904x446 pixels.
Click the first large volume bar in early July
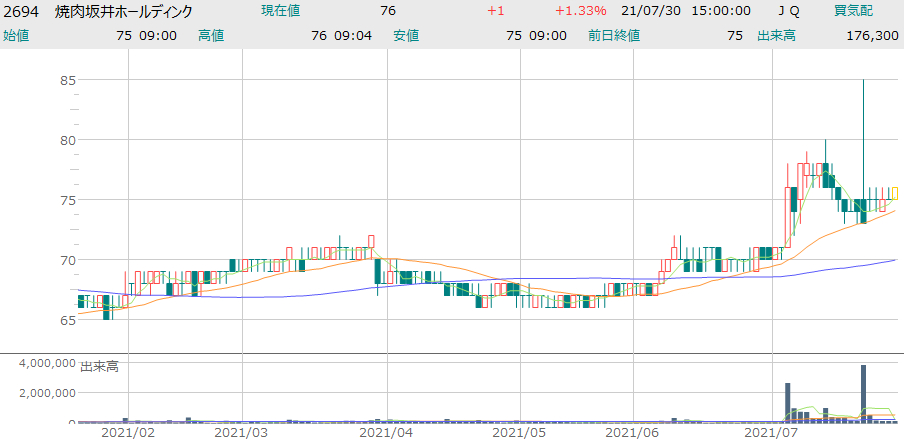click(x=788, y=402)
